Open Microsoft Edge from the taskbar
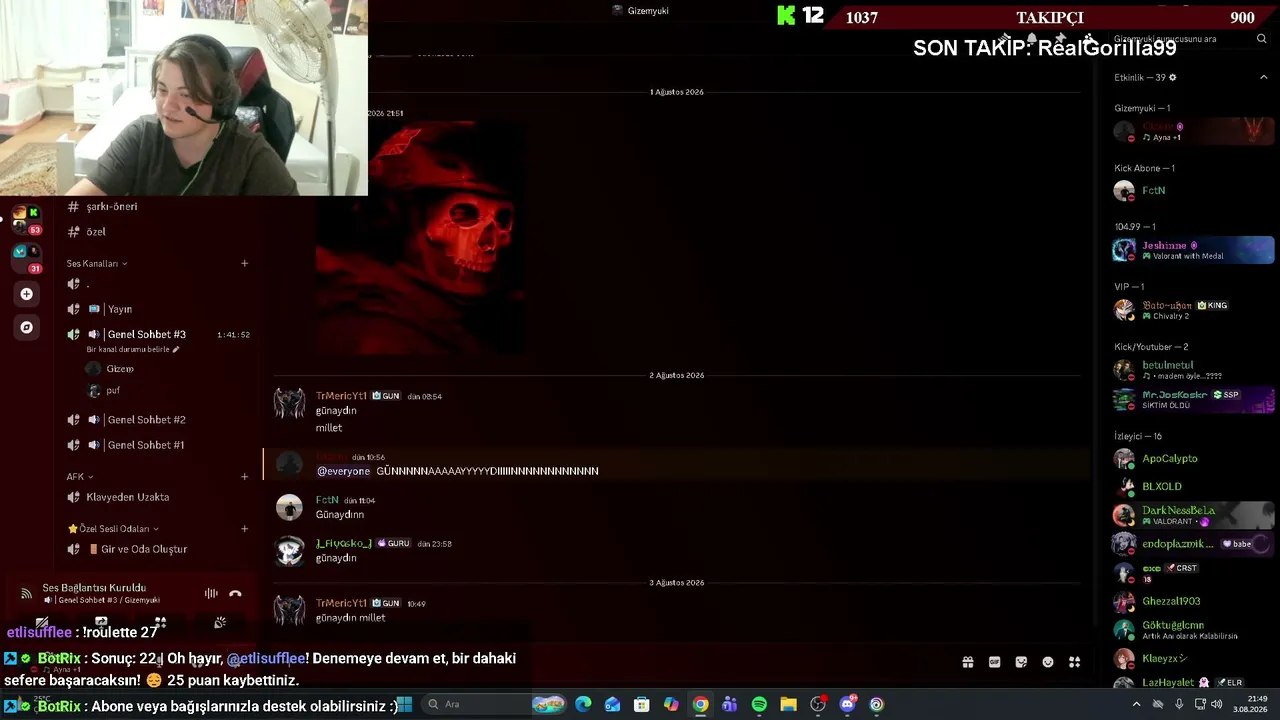This screenshot has width=1280, height=720. 583,705
